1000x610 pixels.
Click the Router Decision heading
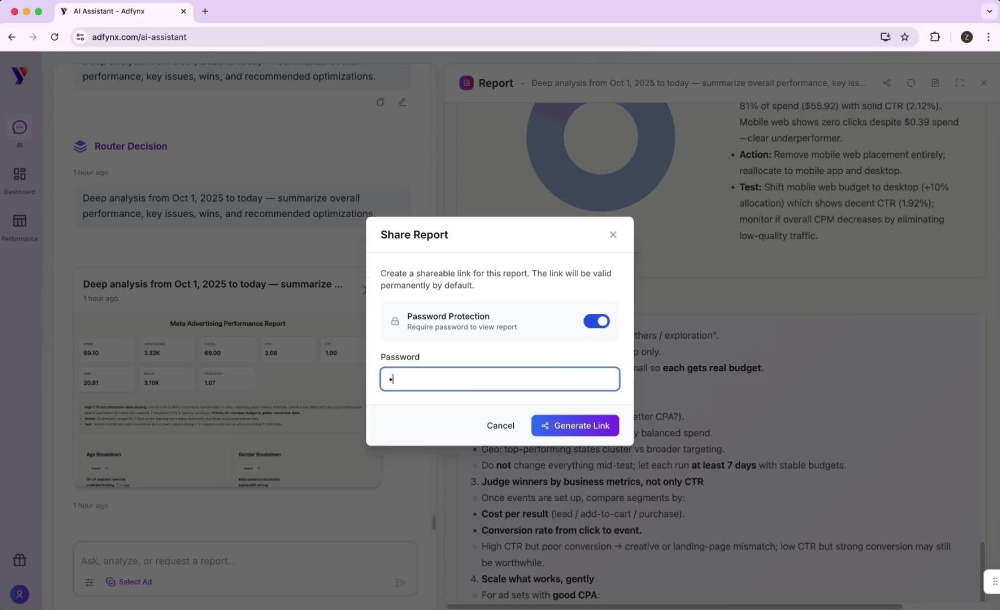click(x=131, y=146)
